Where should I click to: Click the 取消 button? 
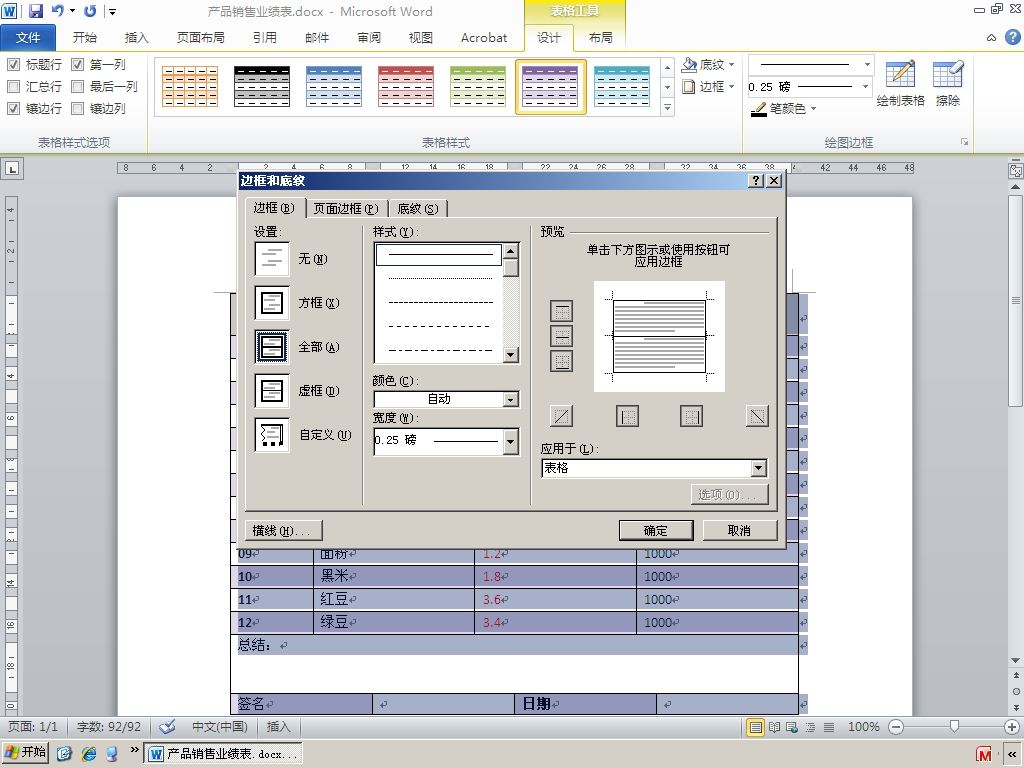point(739,530)
